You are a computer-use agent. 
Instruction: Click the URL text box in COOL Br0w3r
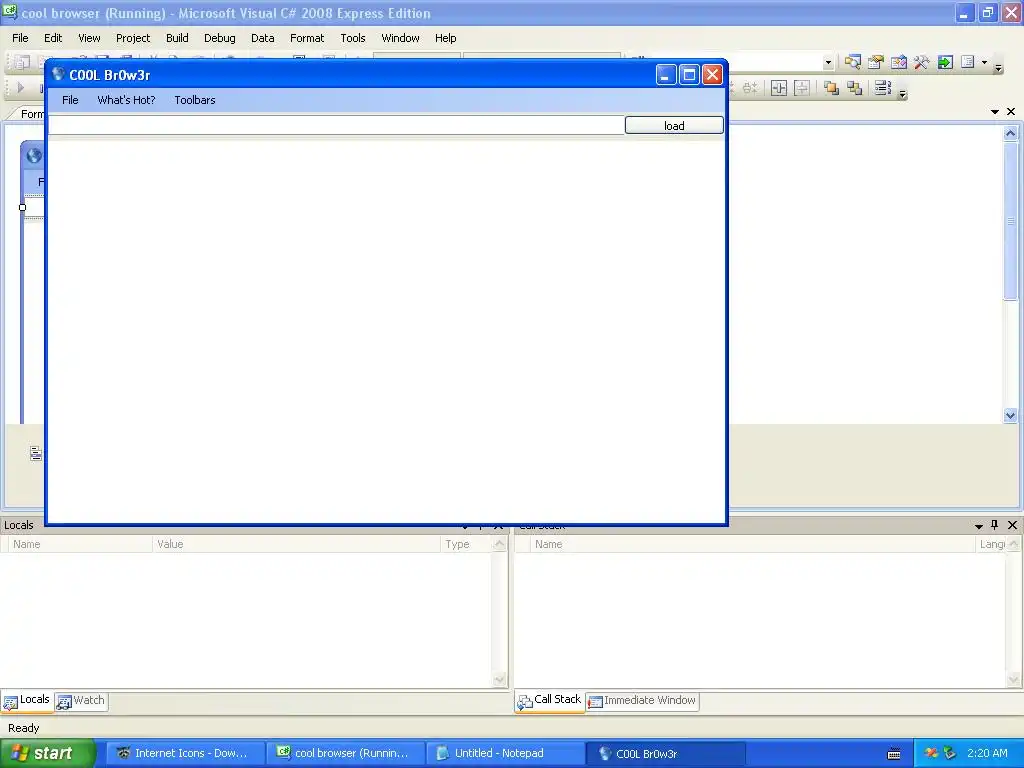tap(336, 125)
